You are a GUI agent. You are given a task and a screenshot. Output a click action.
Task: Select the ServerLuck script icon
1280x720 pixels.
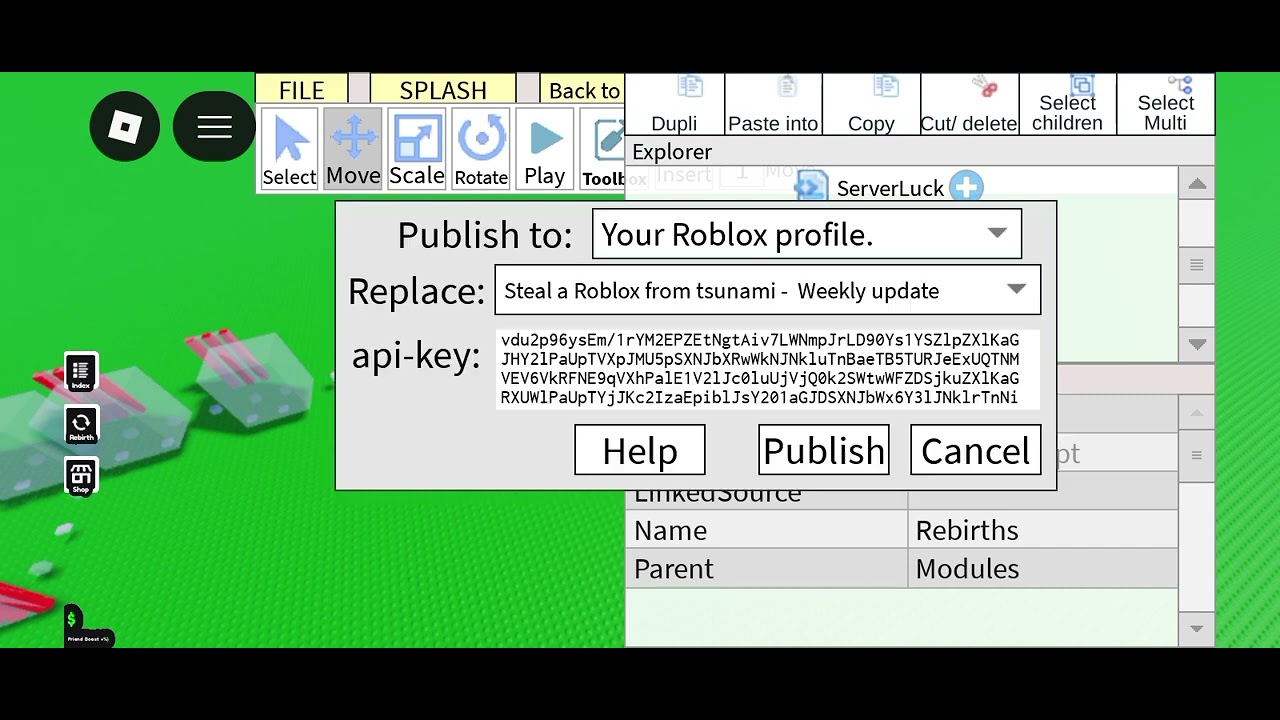(x=812, y=187)
